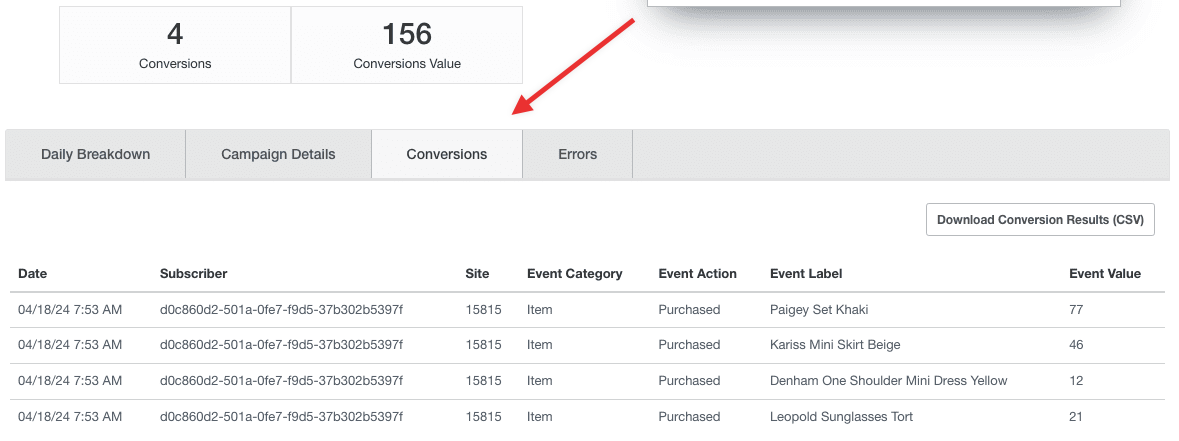
Task: Click Denham One Shoulder Mini Dress Yellow
Action: click(x=888, y=381)
